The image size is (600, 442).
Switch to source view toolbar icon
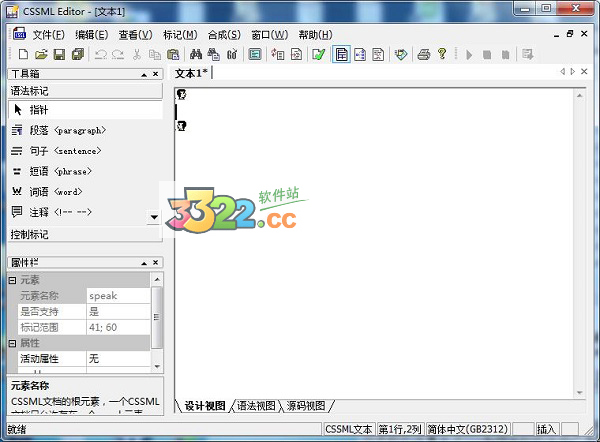point(378,54)
